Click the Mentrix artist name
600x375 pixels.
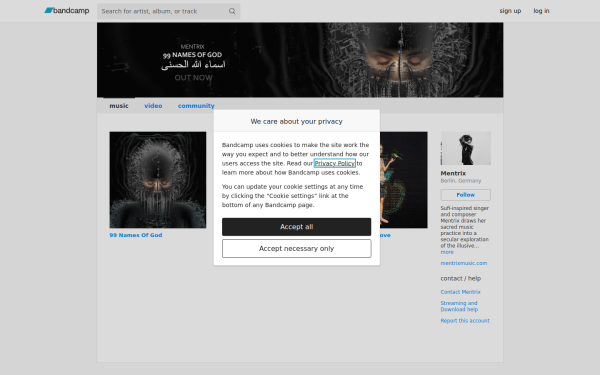click(x=453, y=173)
